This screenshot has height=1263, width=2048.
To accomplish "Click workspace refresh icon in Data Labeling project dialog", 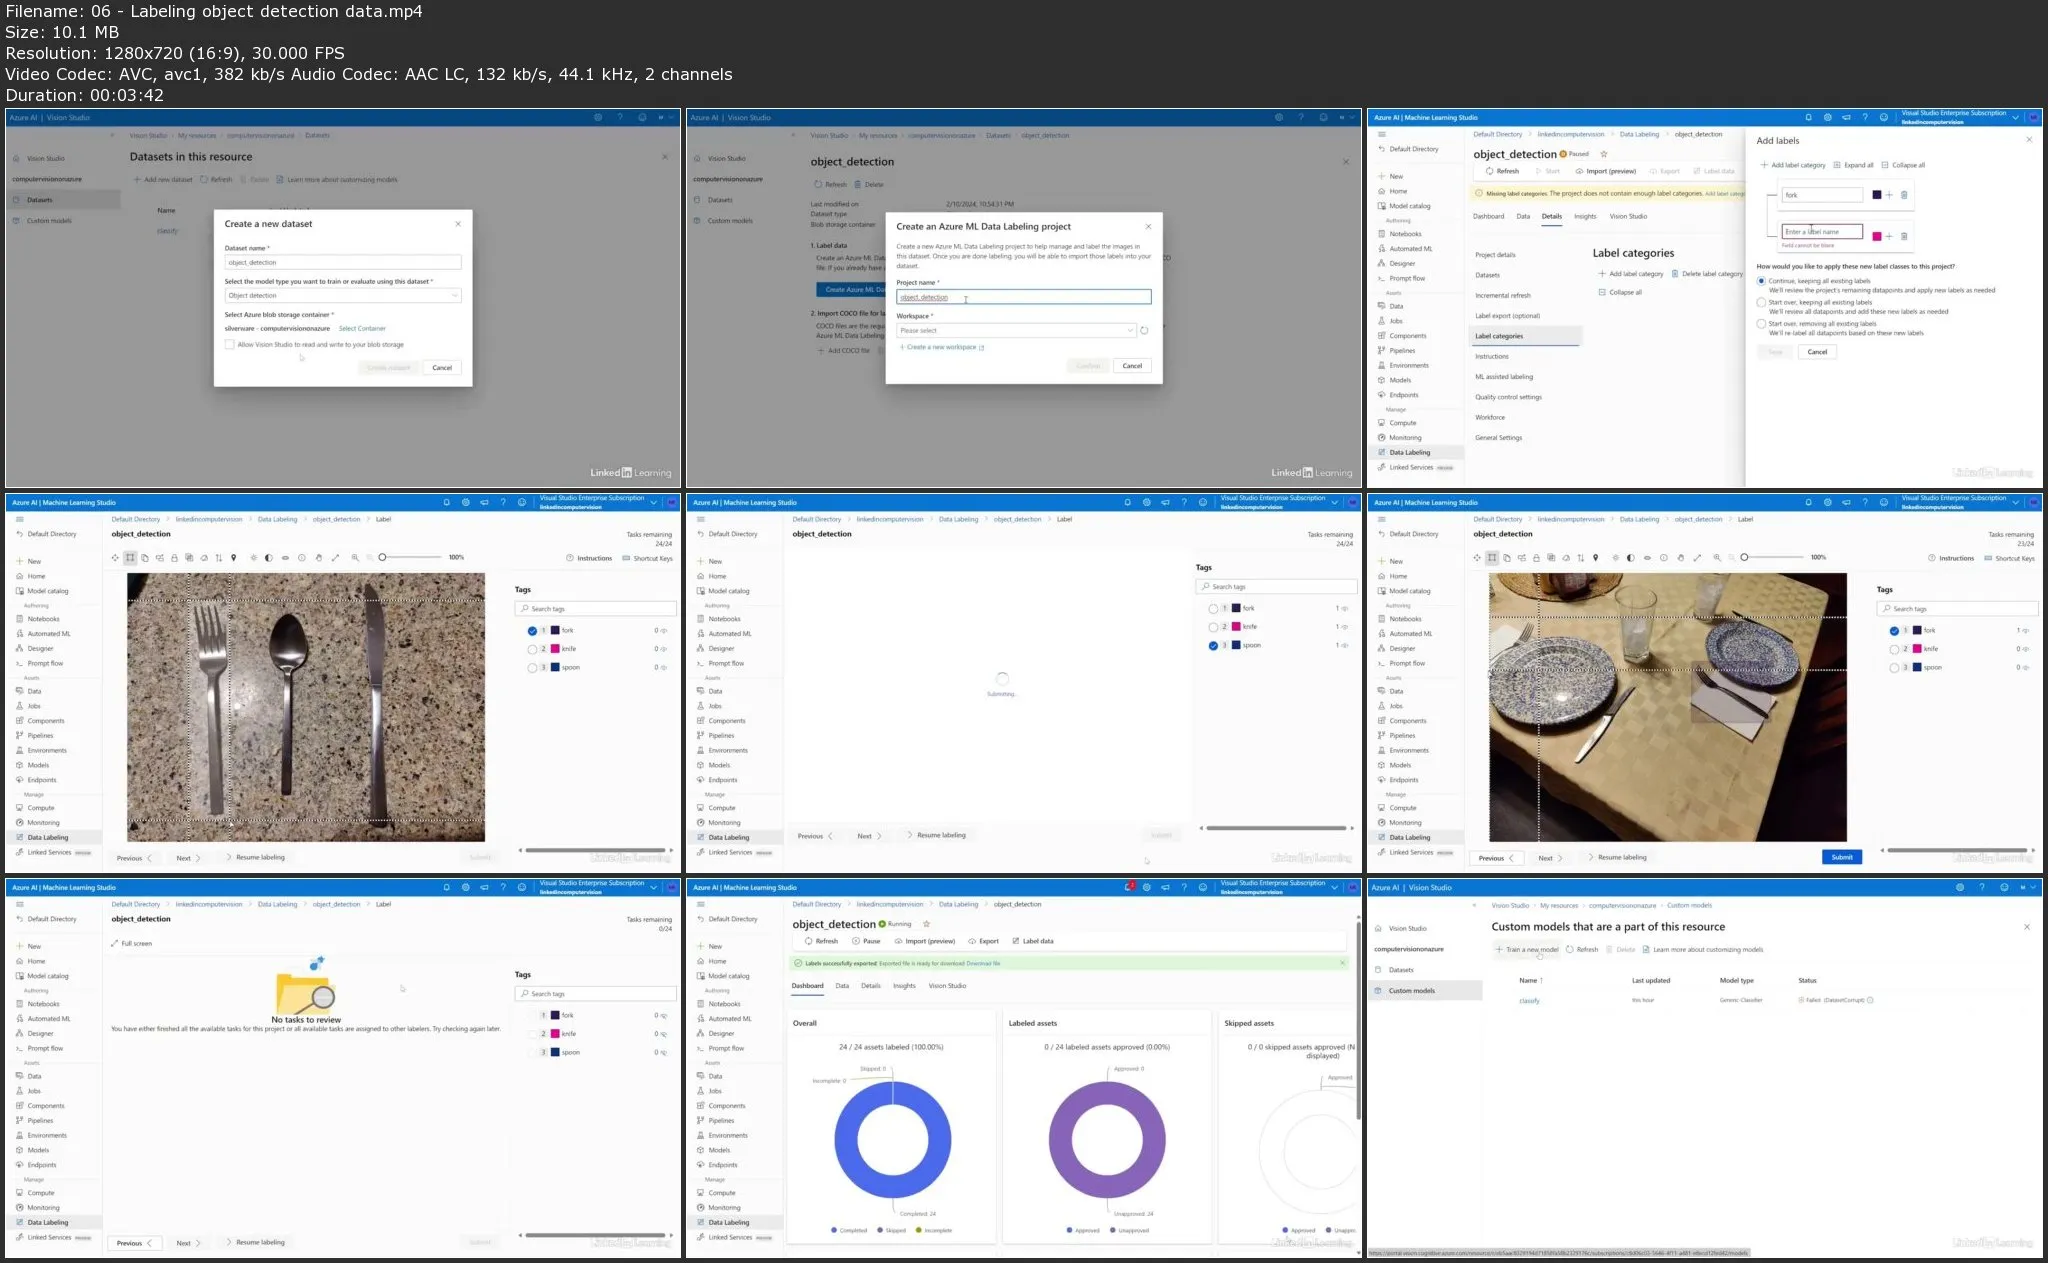I will (1144, 330).
